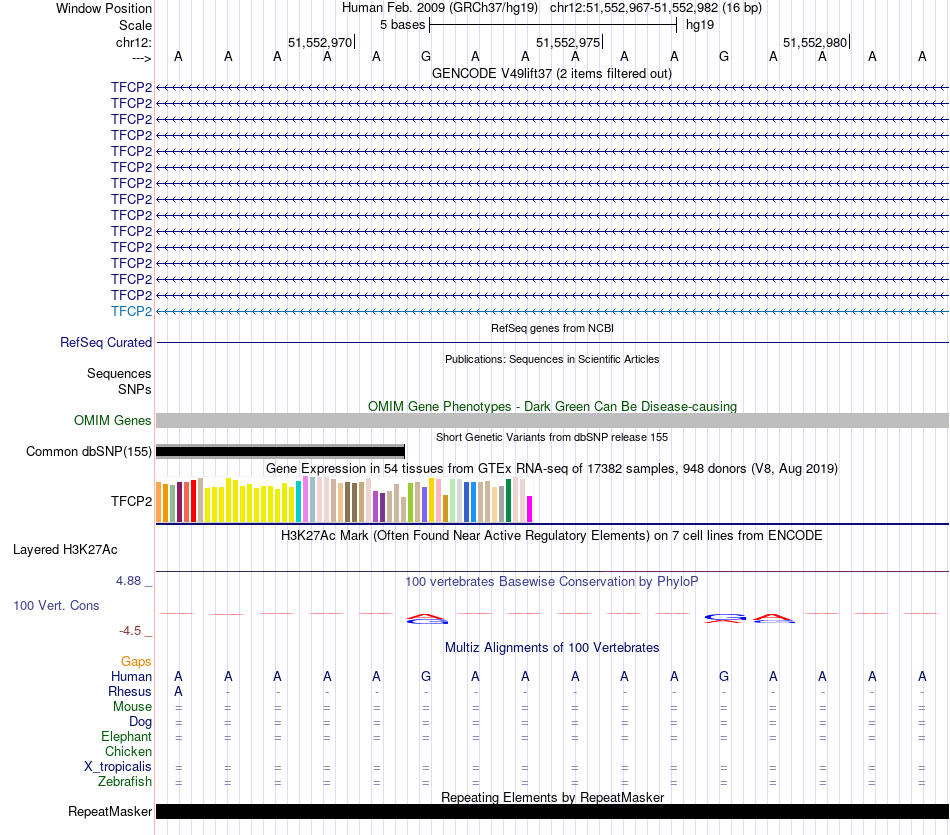Click the hg19 assembly label by scale
The height and width of the screenshot is (835, 950).
[x=700, y=25]
